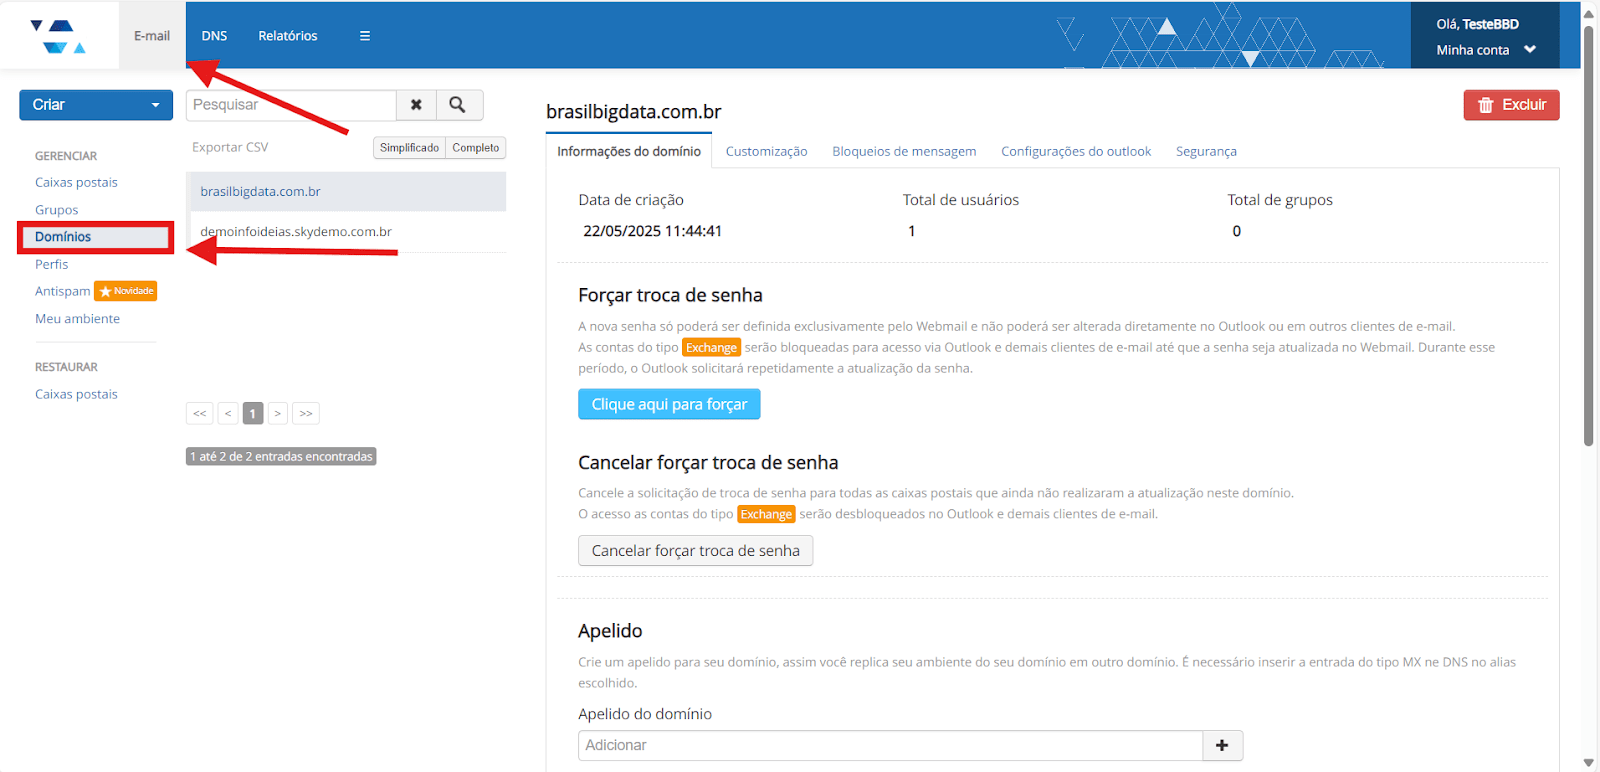This screenshot has width=1600, height=772.
Task: Clear search with the X icon
Action: [416, 105]
